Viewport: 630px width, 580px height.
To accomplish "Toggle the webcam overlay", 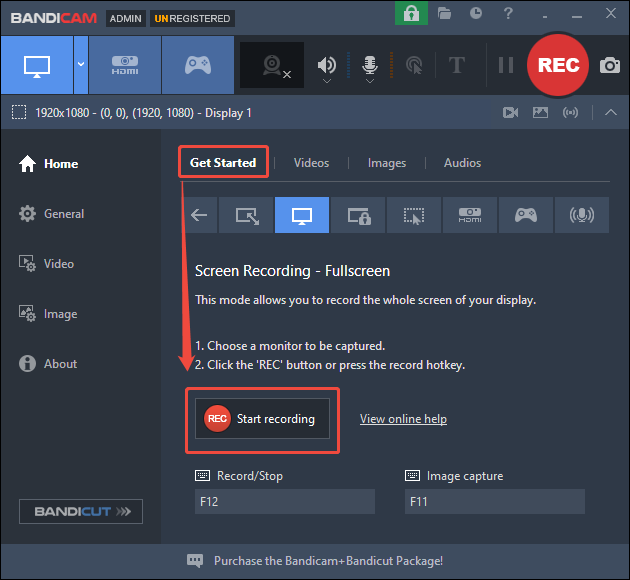I will [272, 65].
